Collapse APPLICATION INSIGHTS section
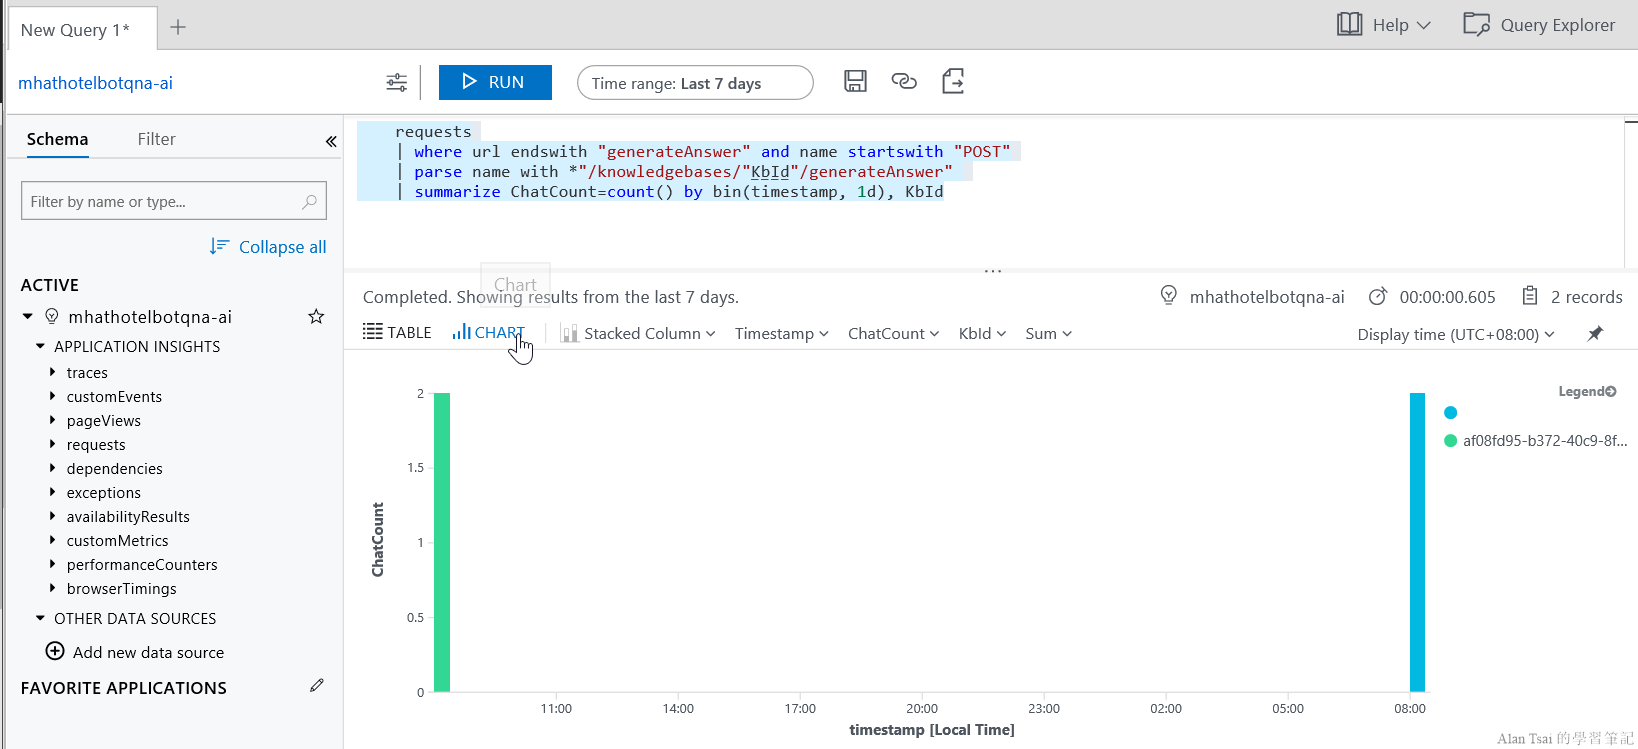 pyautogui.click(x=41, y=346)
